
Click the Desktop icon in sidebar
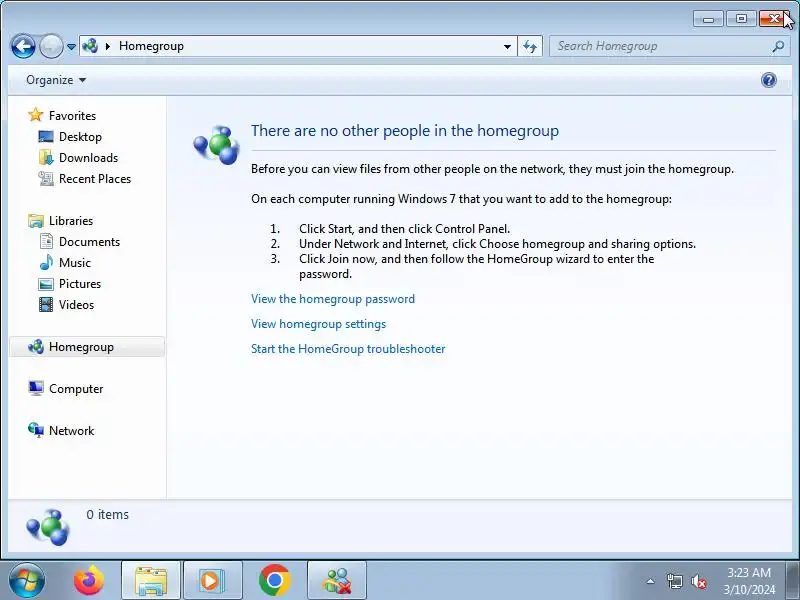pos(46,137)
